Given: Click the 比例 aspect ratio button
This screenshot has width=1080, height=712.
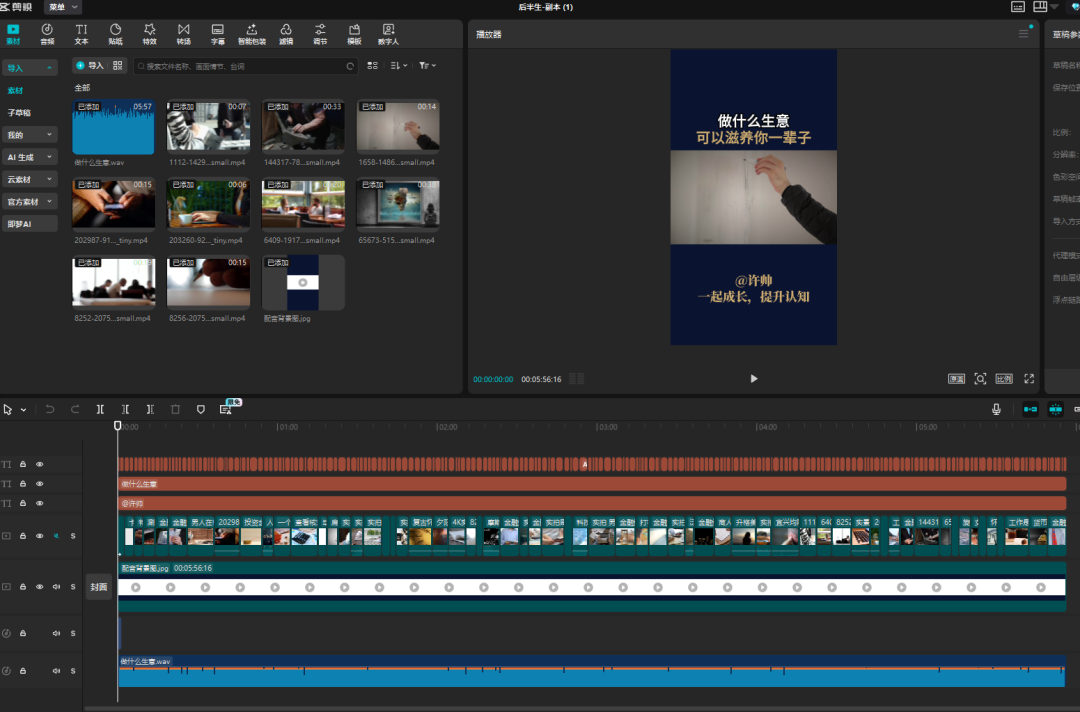Looking at the screenshot, I should tap(1004, 379).
